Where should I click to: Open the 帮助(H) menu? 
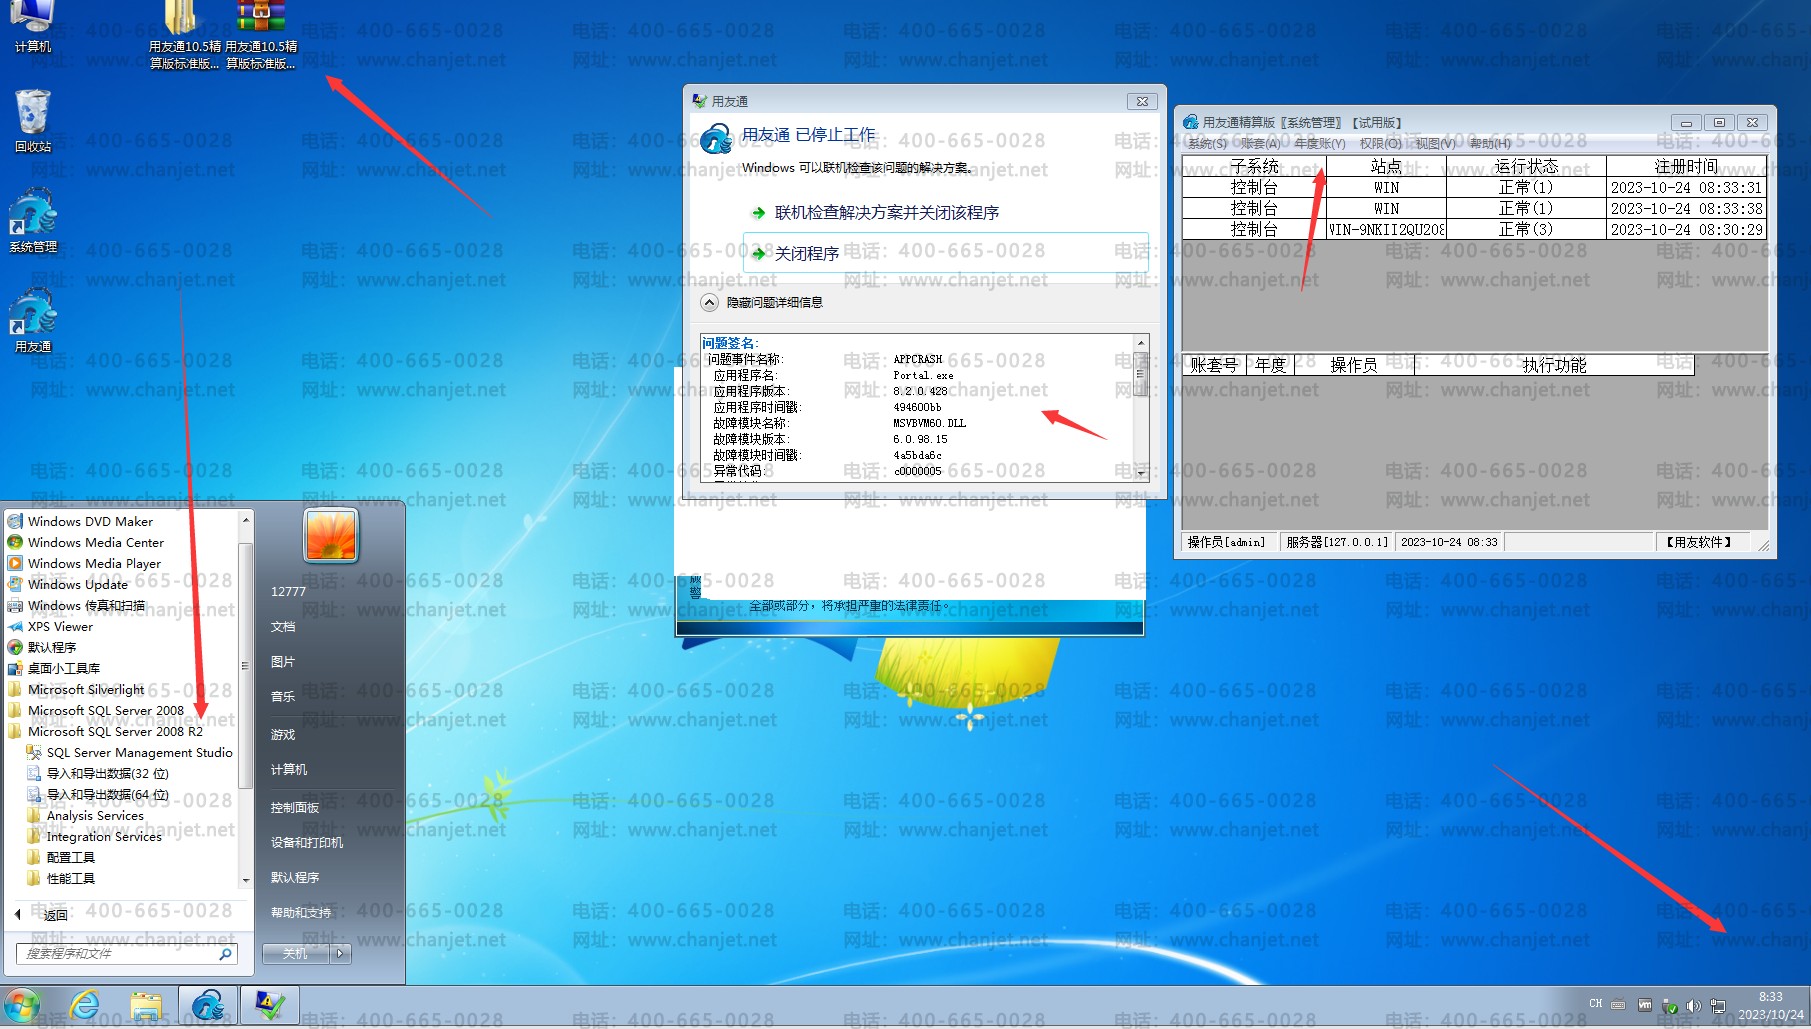pos(1490,143)
